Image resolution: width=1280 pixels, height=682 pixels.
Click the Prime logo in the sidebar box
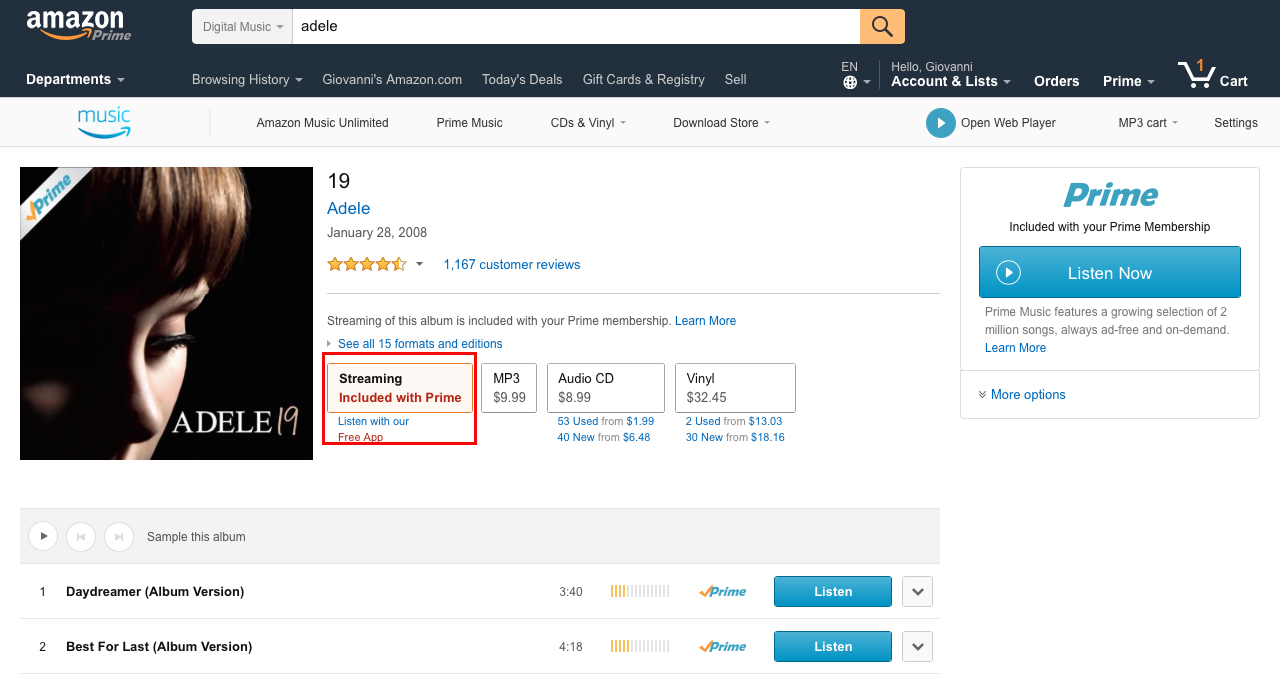pyautogui.click(x=1110, y=195)
